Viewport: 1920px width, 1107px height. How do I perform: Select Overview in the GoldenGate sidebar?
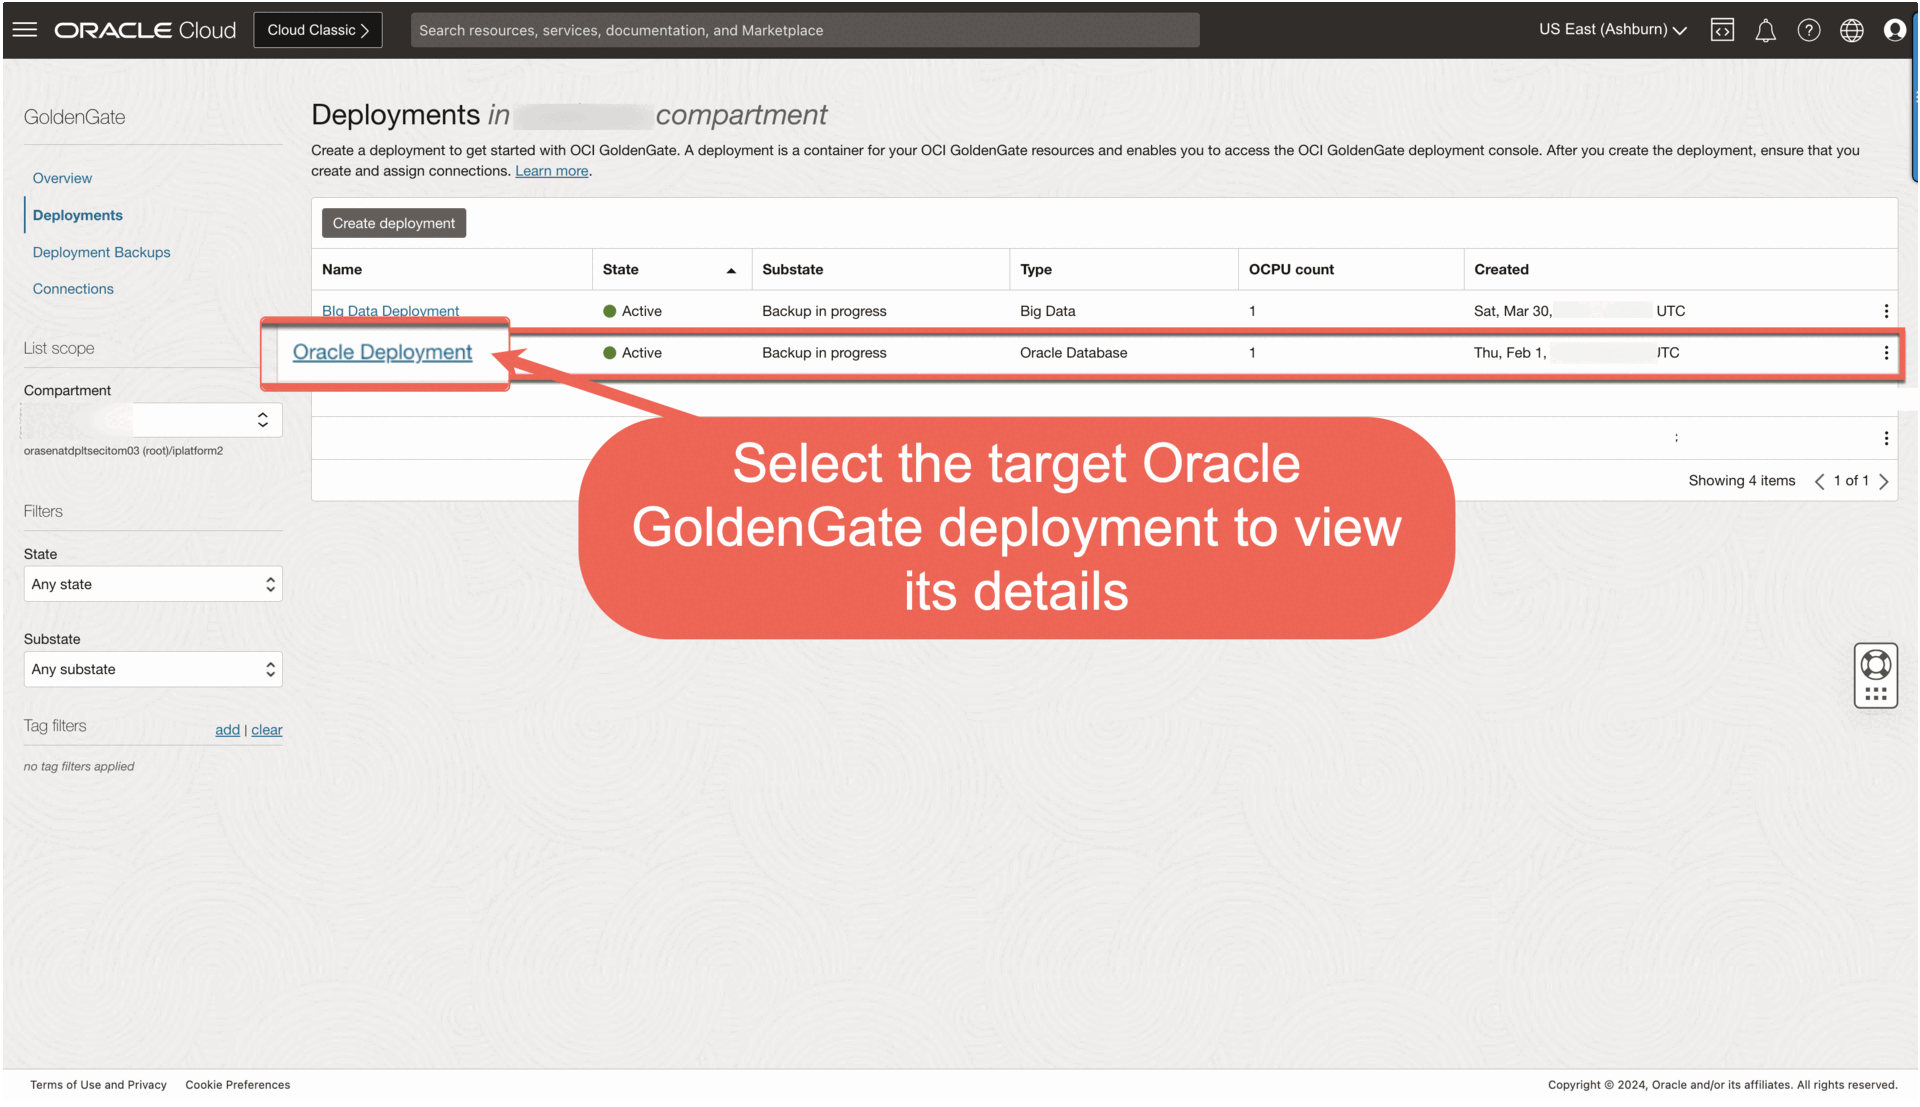point(62,177)
